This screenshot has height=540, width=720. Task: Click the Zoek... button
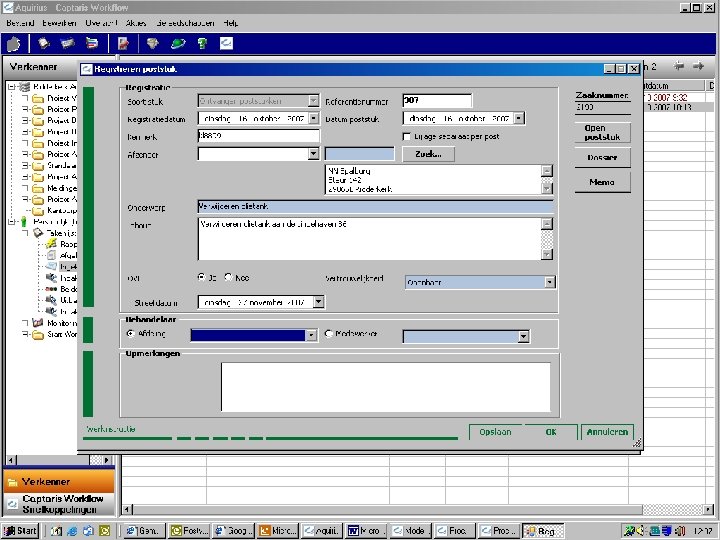[428, 154]
